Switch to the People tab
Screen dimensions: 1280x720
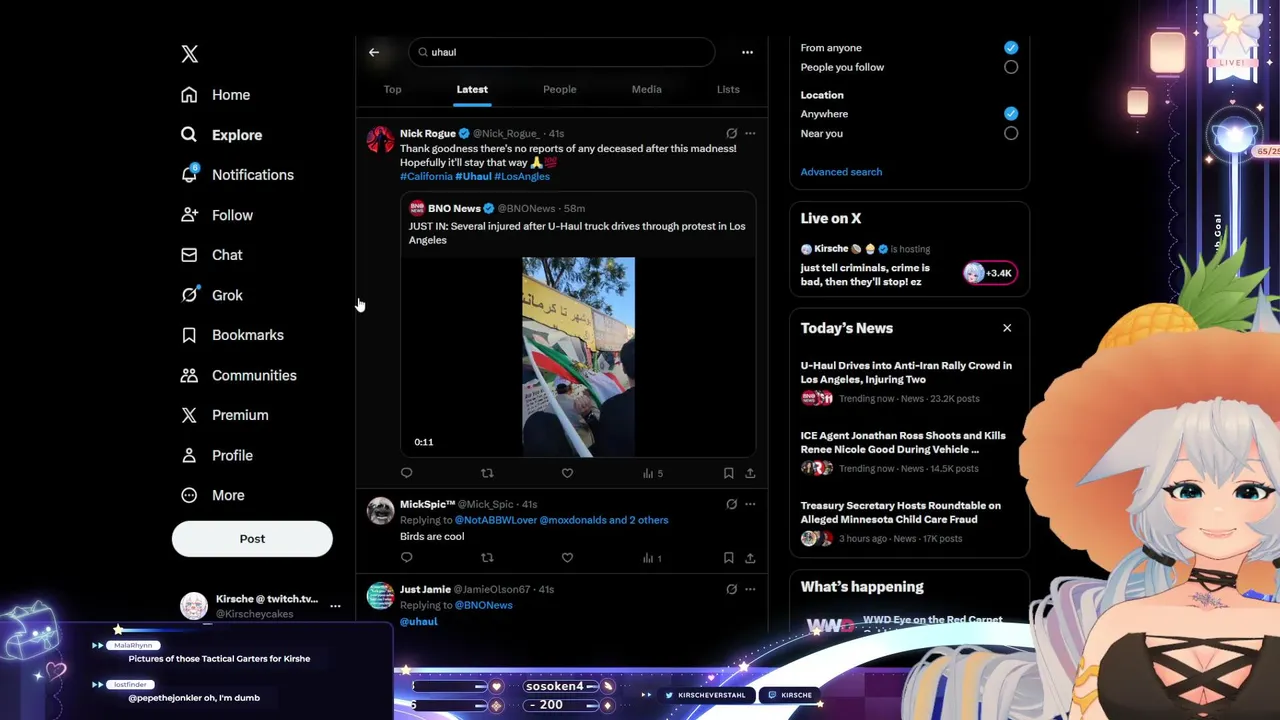(x=559, y=89)
